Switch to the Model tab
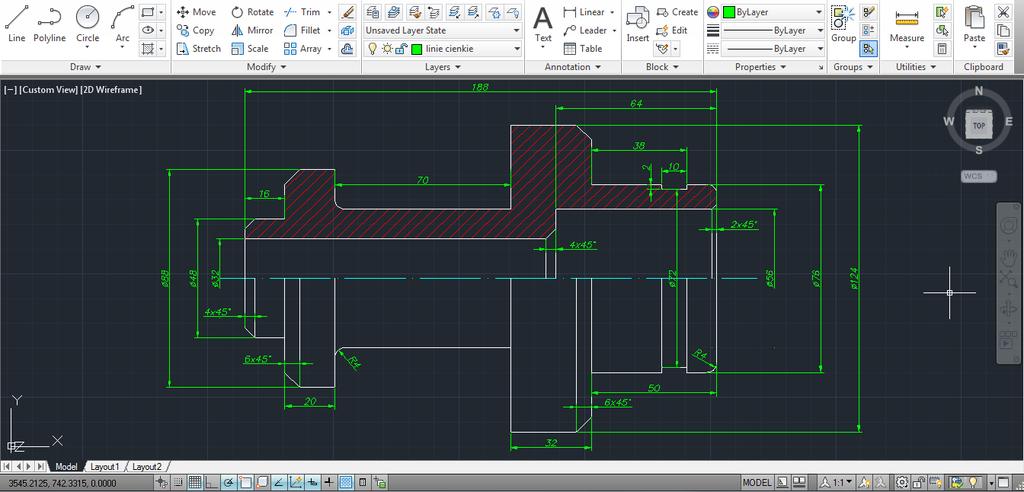Image resolution: width=1024 pixels, height=492 pixels. [x=67, y=467]
